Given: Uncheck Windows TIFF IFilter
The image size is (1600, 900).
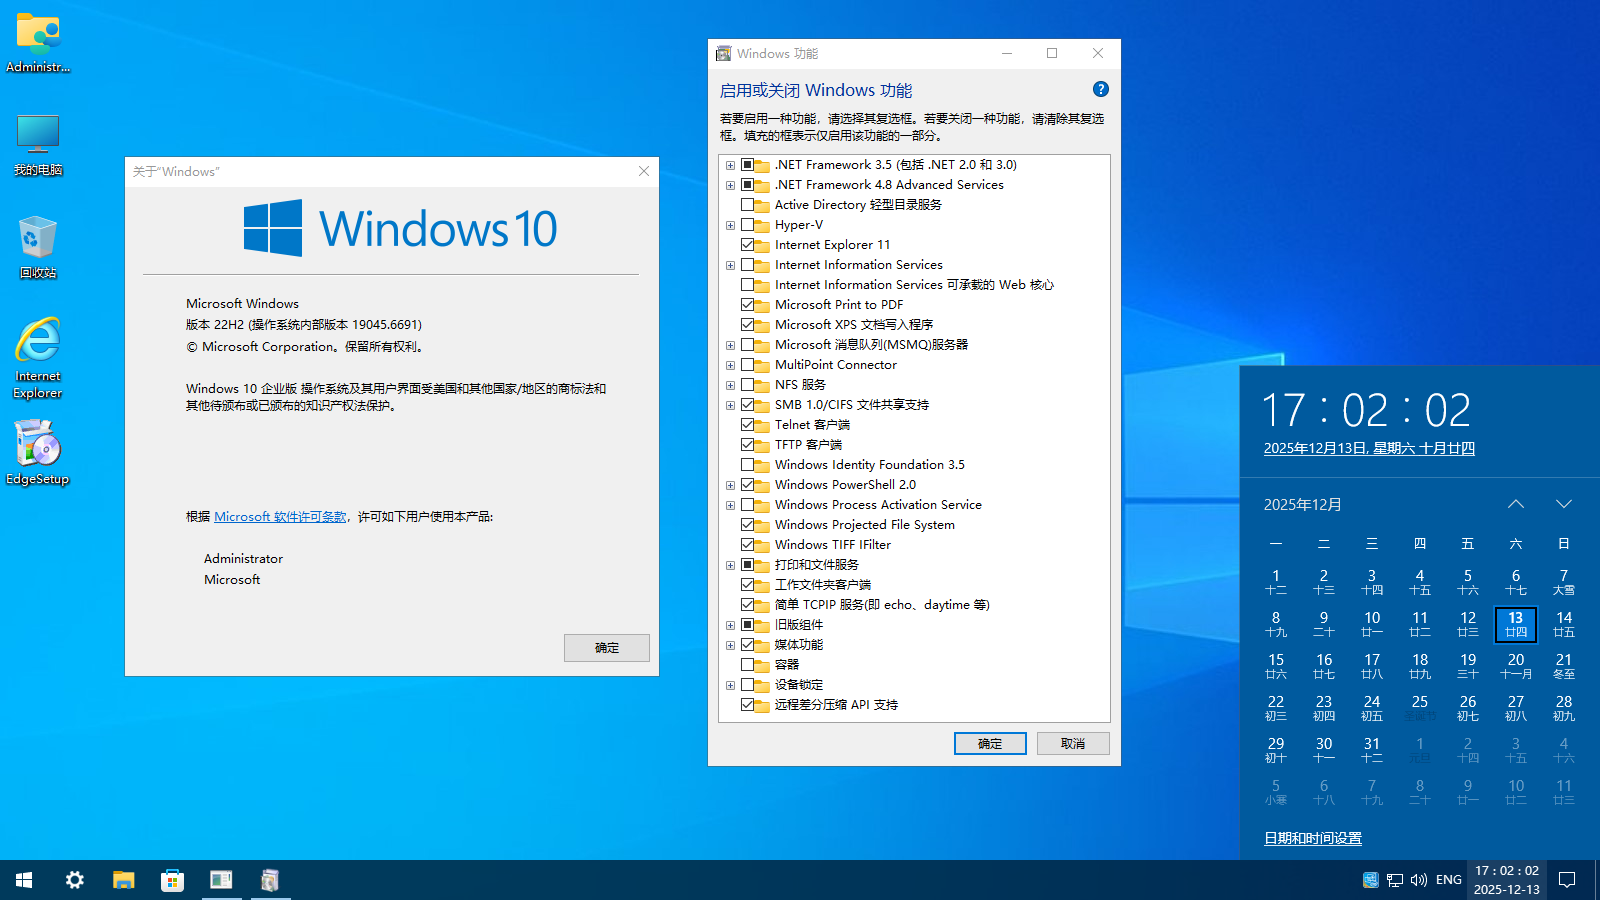Looking at the screenshot, I should 747,545.
